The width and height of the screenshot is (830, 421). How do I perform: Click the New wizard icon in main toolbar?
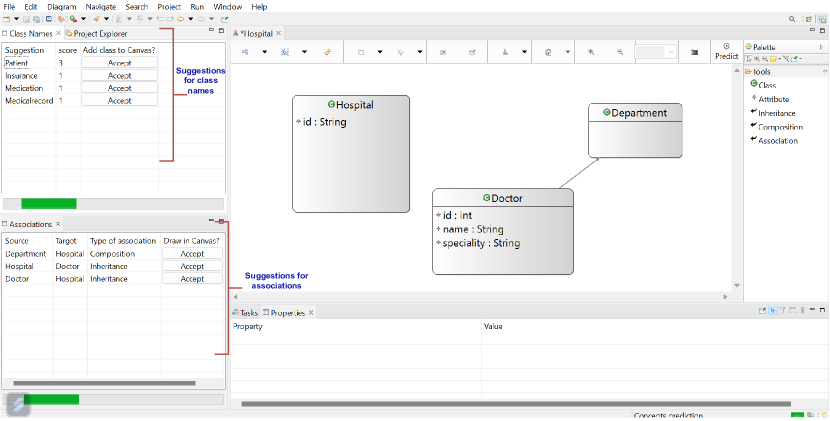pyautogui.click(x=6, y=19)
